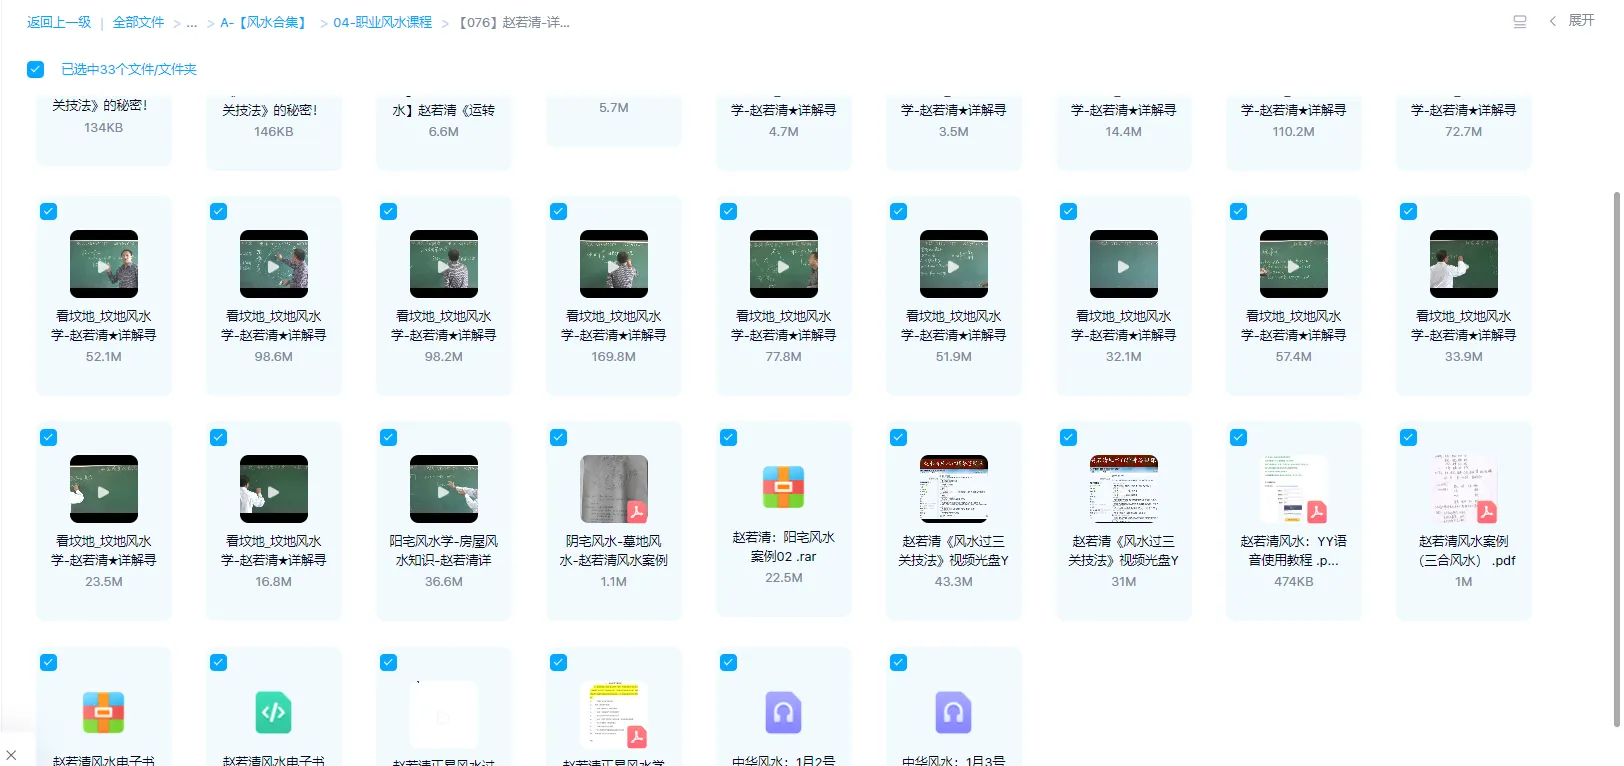Uncheck the checkbox of the 169.8M video

pyautogui.click(x=558, y=211)
